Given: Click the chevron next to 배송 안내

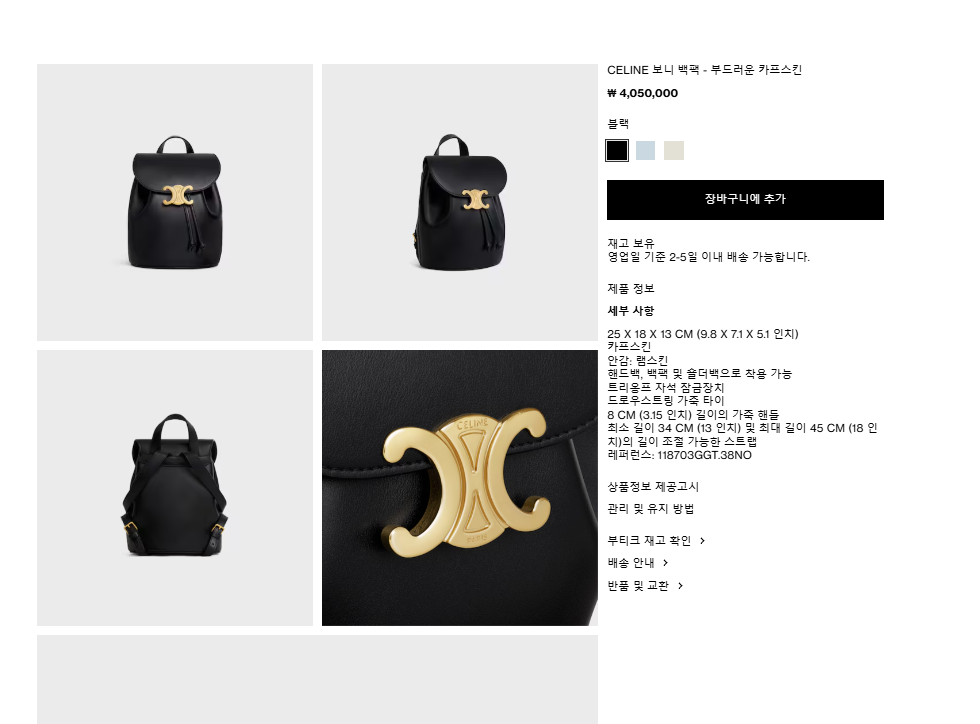Looking at the screenshot, I should click(666, 563).
